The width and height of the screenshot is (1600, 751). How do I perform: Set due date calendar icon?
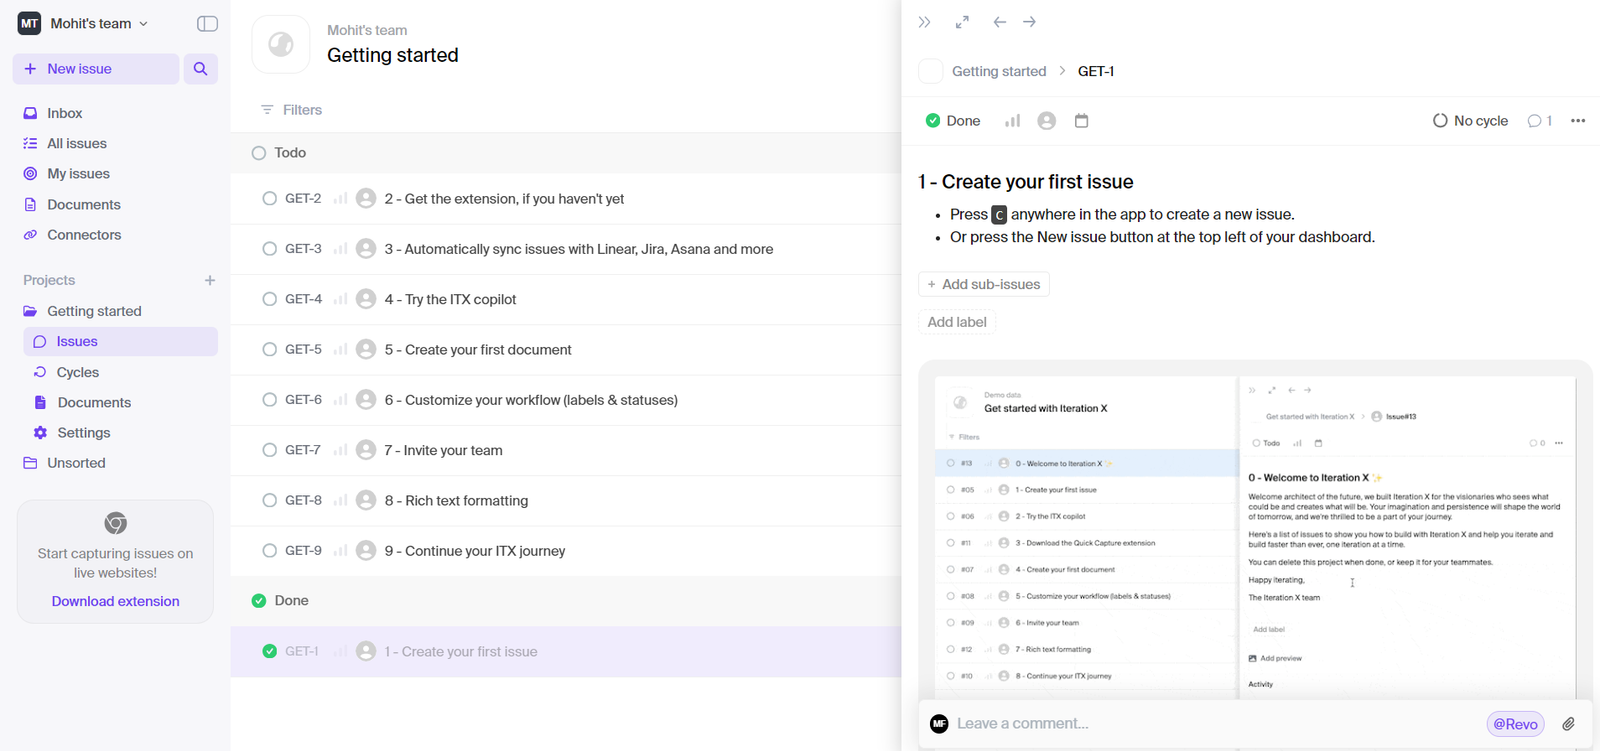(1081, 121)
